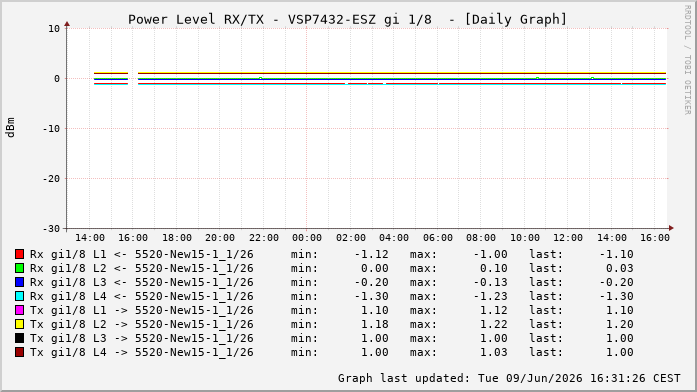Click the Rx L1 last value -1.10
Viewport: 697px width, 392px height.
[x=616, y=255]
